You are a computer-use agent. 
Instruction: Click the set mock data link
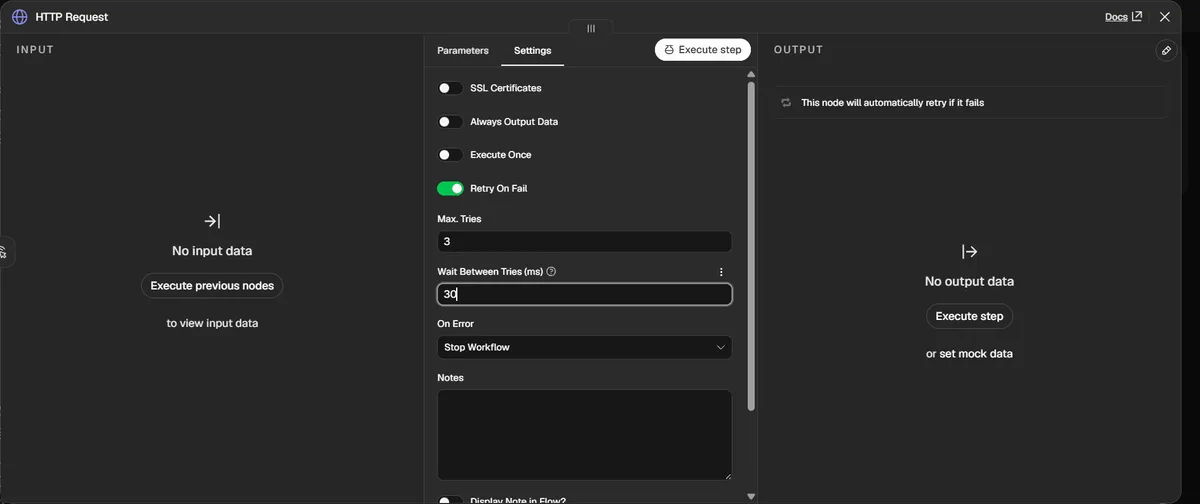pos(976,354)
